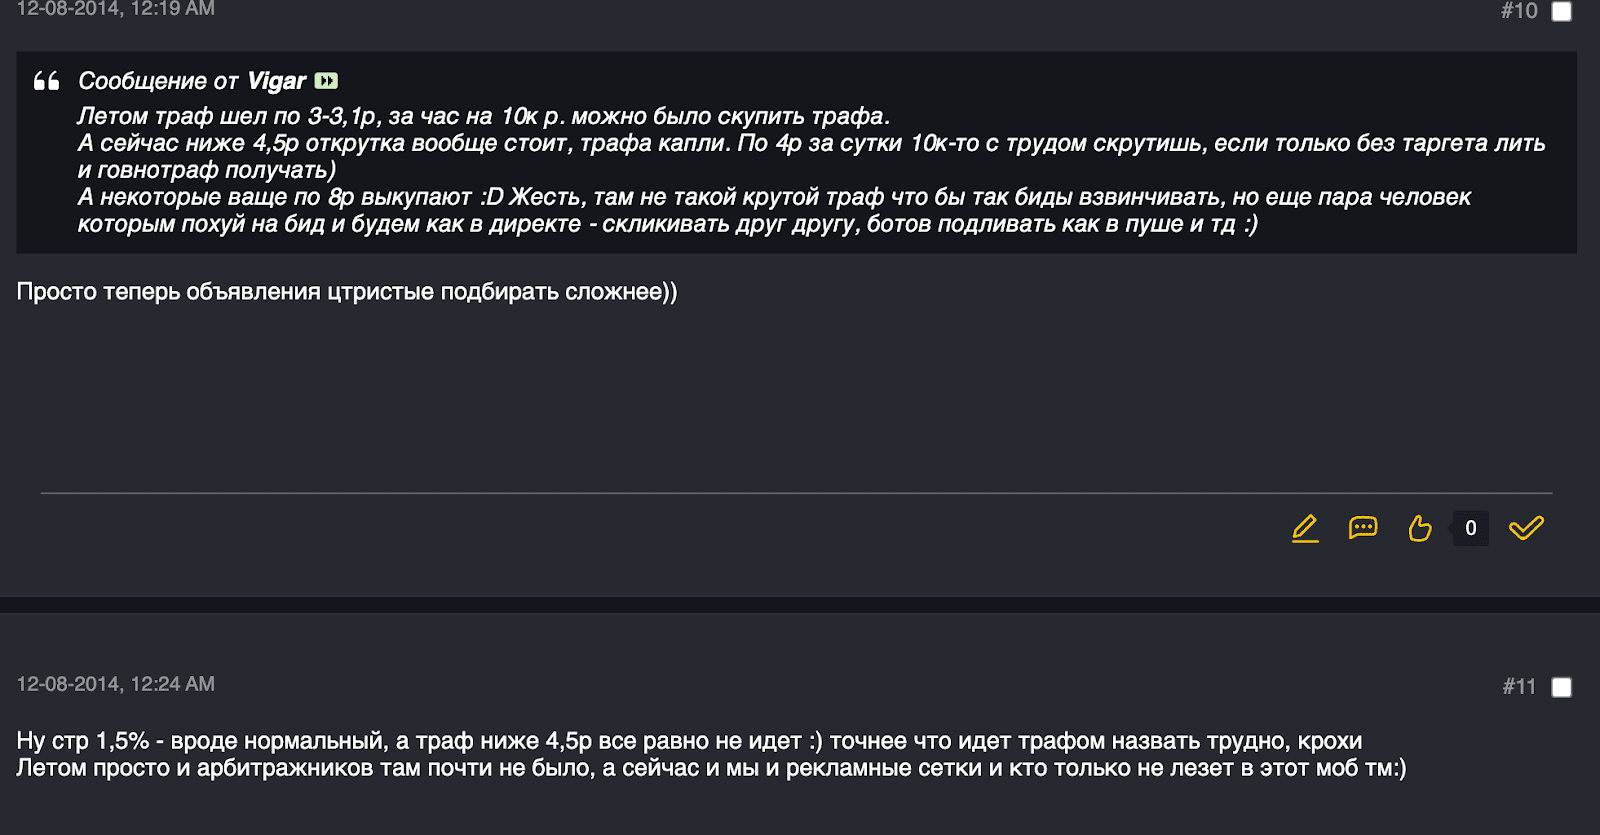1600x835 pixels.
Task: Open the #10 post permalink
Action: (1518, 11)
